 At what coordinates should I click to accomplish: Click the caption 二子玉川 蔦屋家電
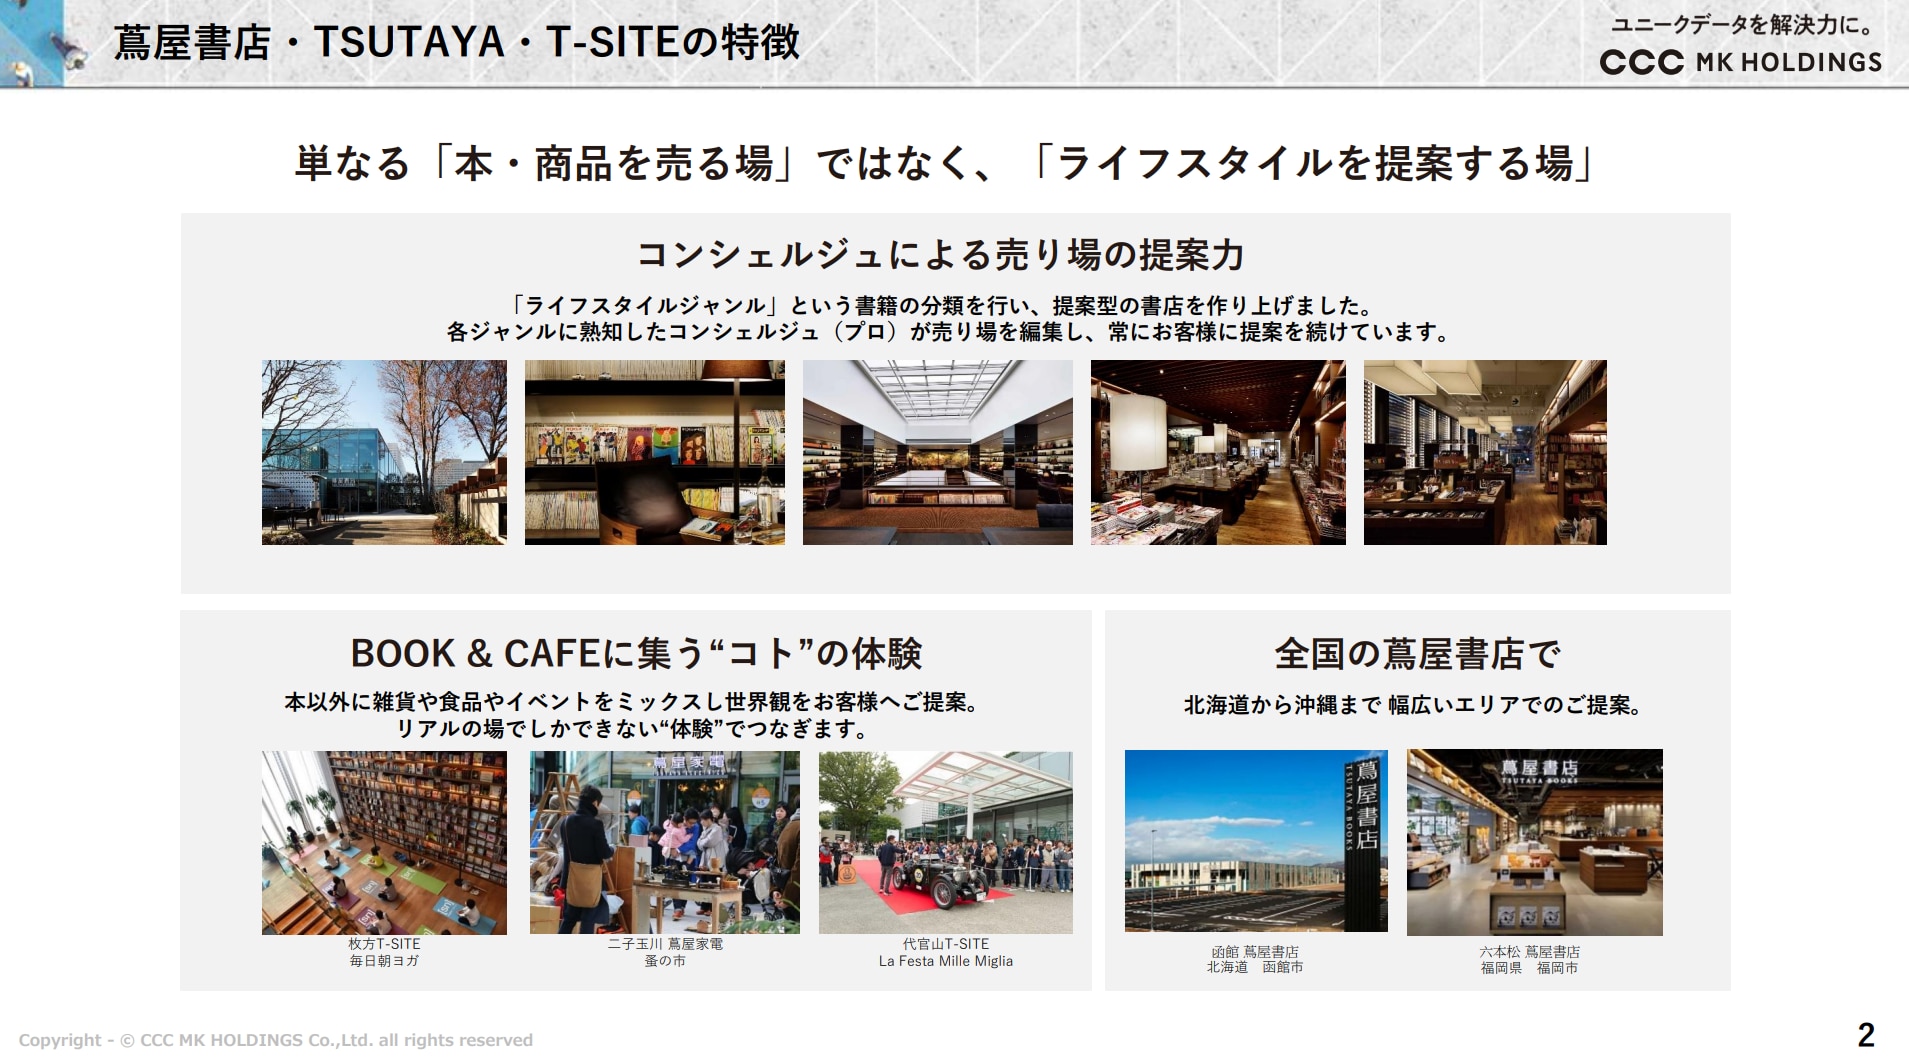(x=665, y=944)
